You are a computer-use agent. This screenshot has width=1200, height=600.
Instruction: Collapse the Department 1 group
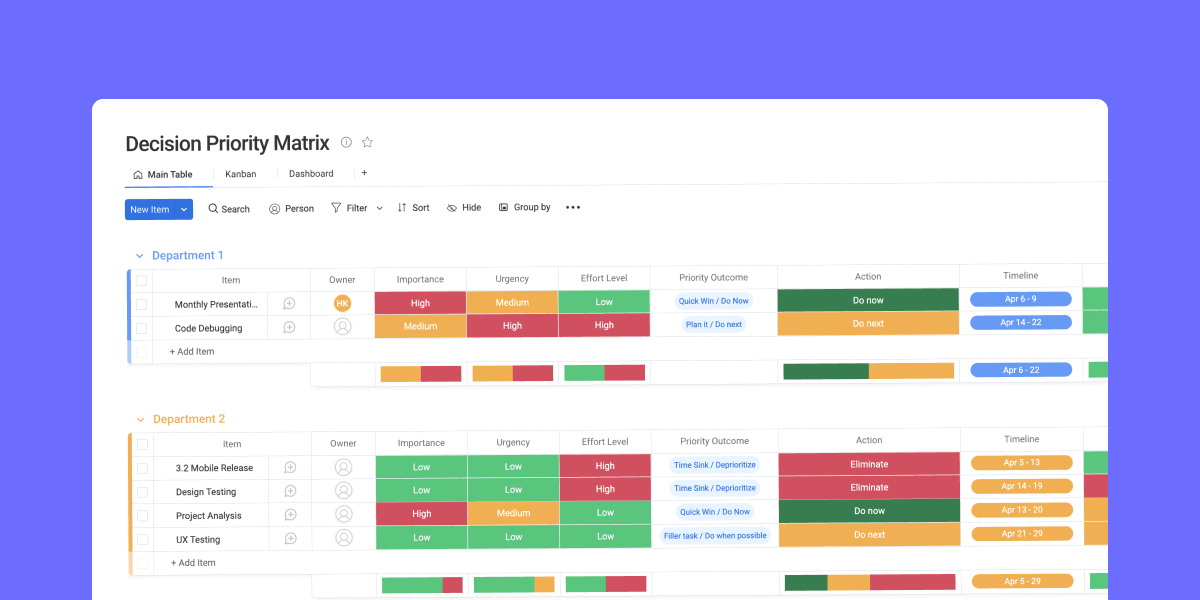click(140, 256)
